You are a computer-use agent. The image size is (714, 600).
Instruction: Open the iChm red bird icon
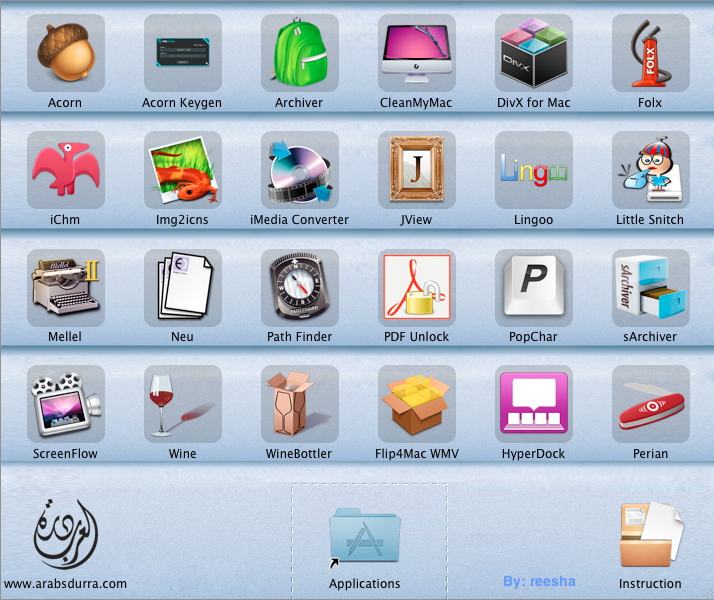[66, 170]
